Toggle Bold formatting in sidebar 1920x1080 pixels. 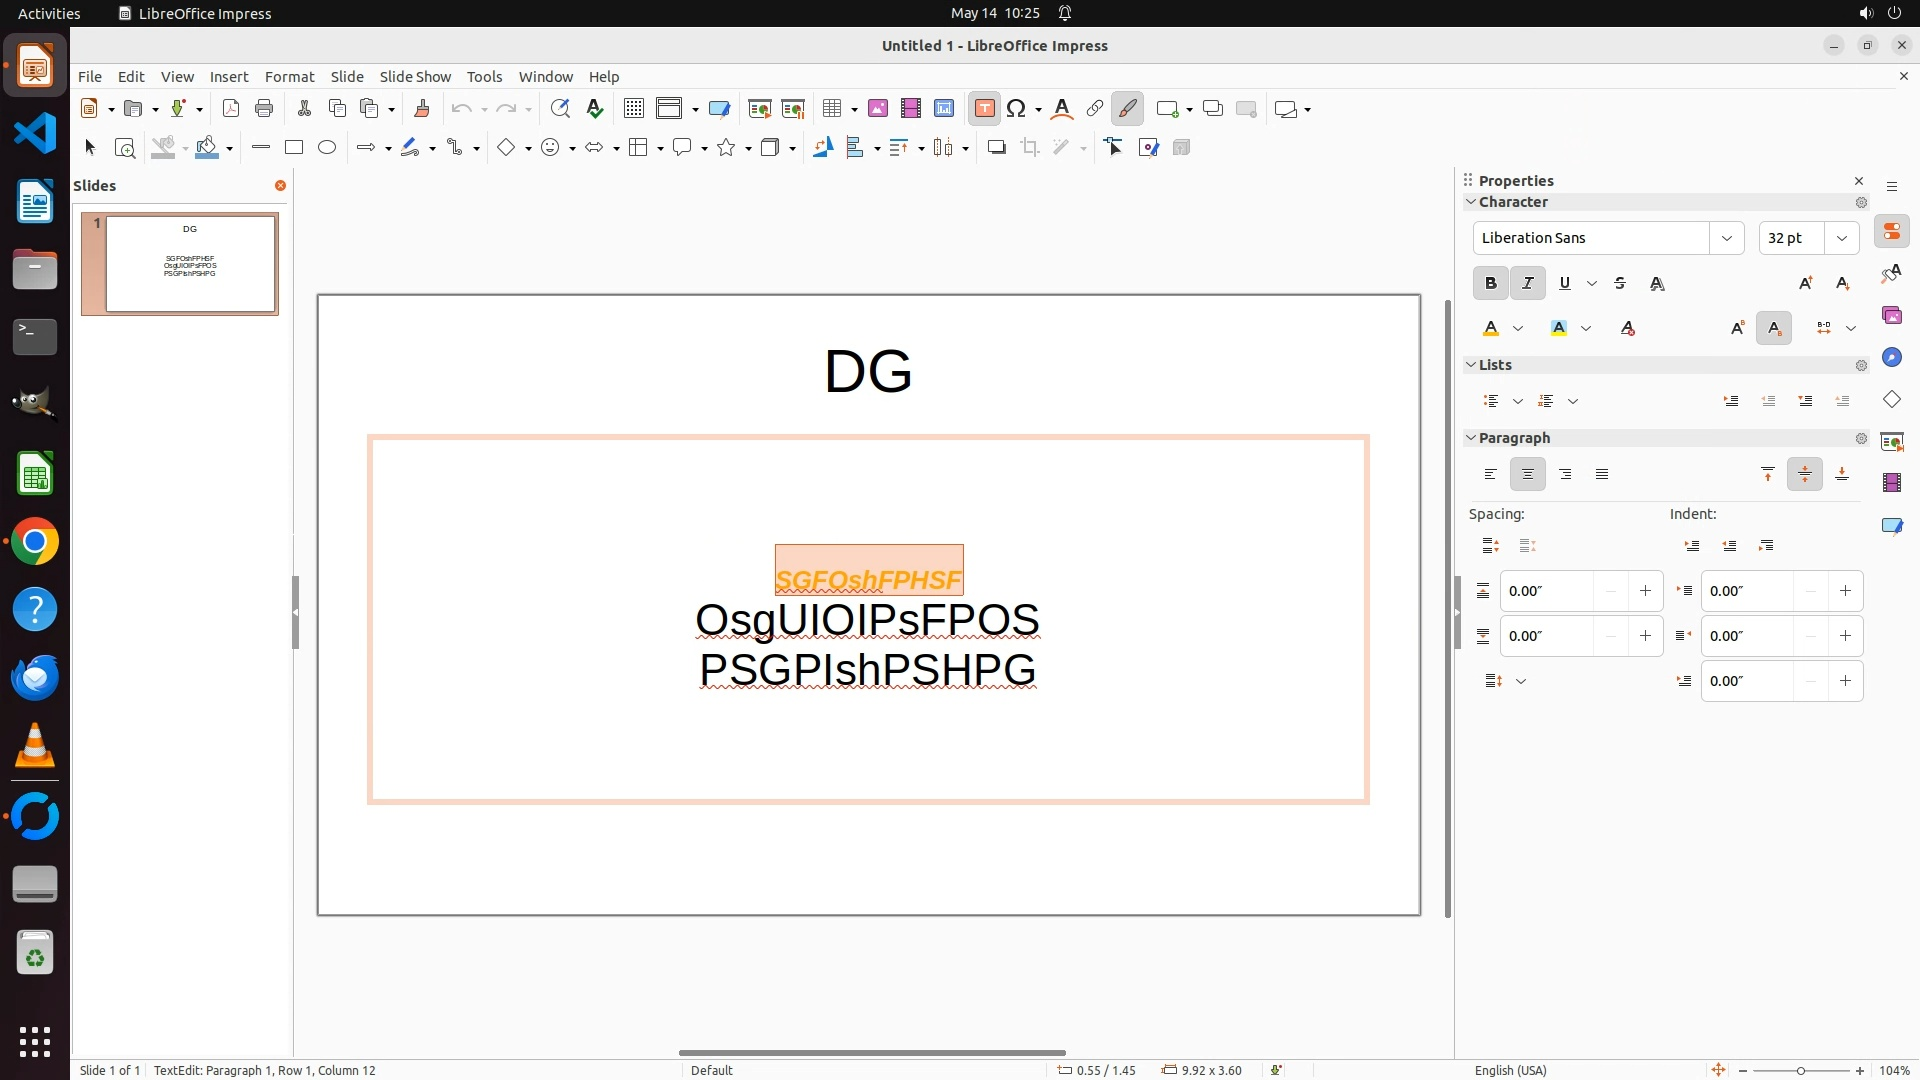[1490, 284]
